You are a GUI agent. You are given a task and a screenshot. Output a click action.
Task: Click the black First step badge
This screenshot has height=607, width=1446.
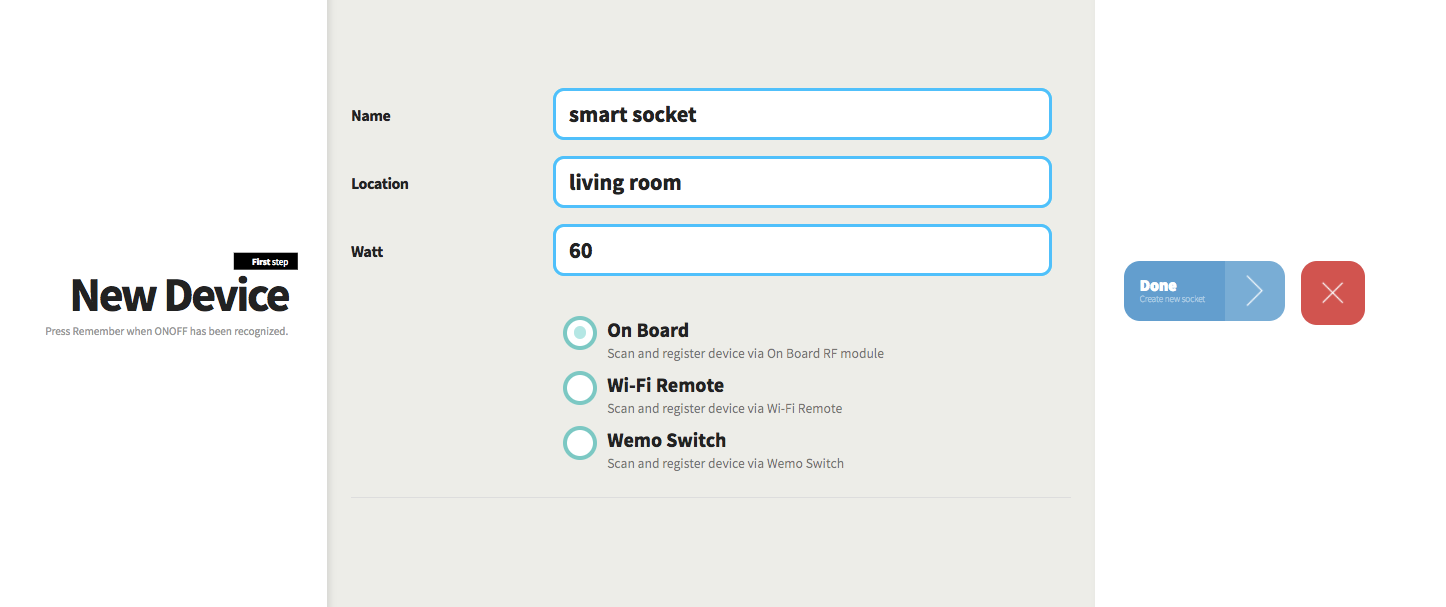coord(266,261)
